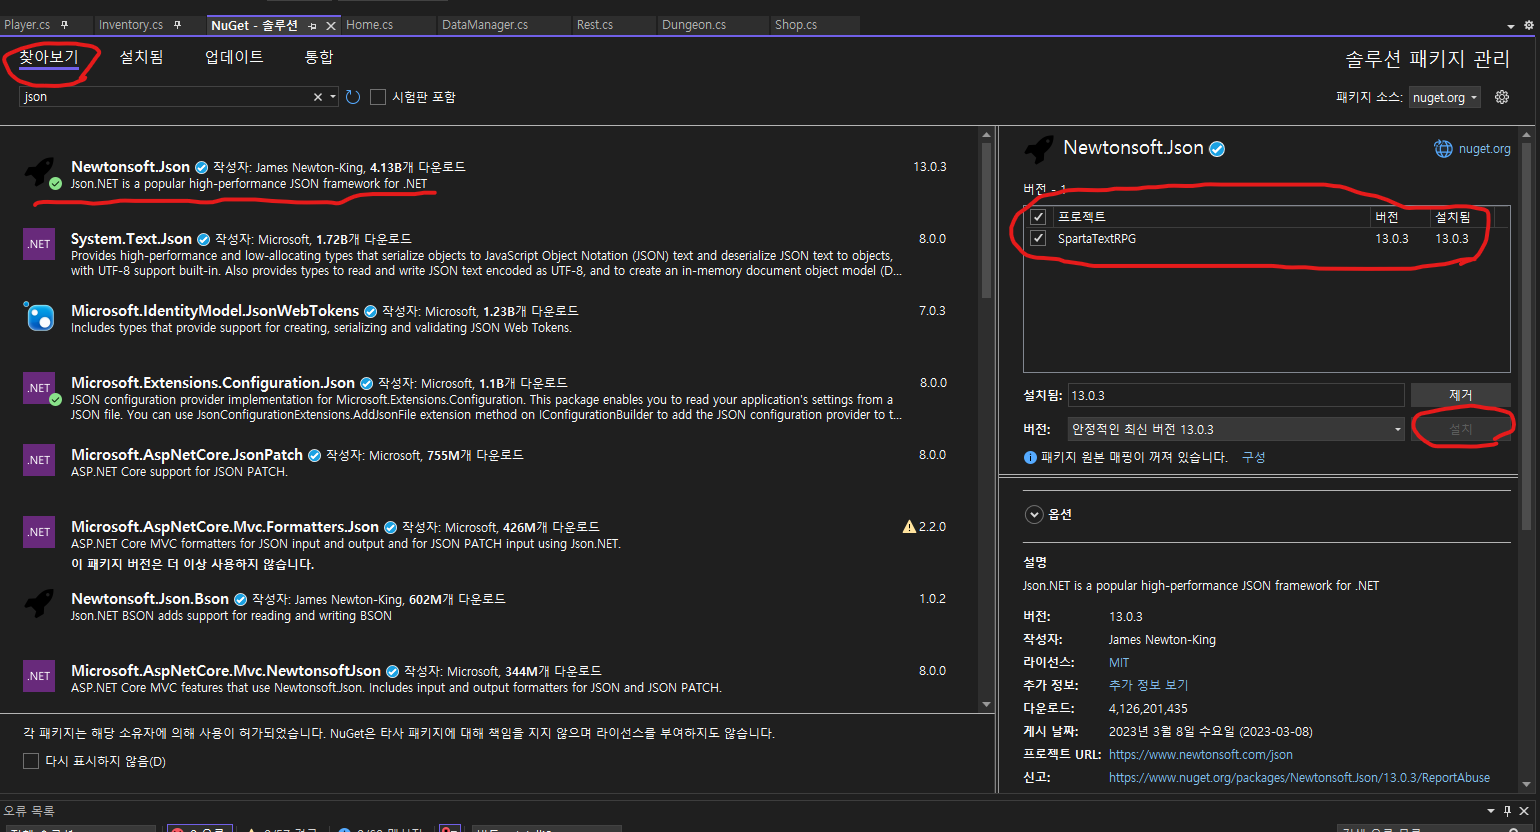The width and height of the screenshot is (1540, 832).
Task: Toggle the select-all projects header checkbox
Action: click(x=1038, y=217)
